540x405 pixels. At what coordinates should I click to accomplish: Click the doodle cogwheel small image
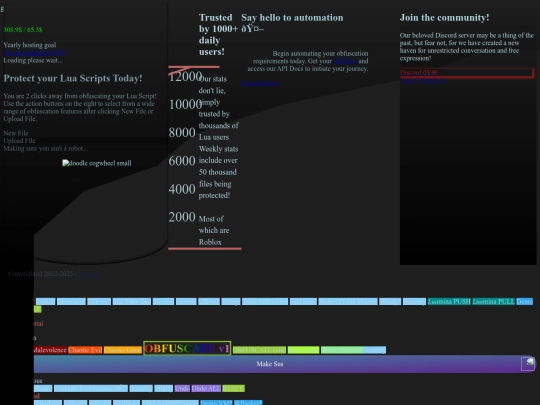click(96, 163)
